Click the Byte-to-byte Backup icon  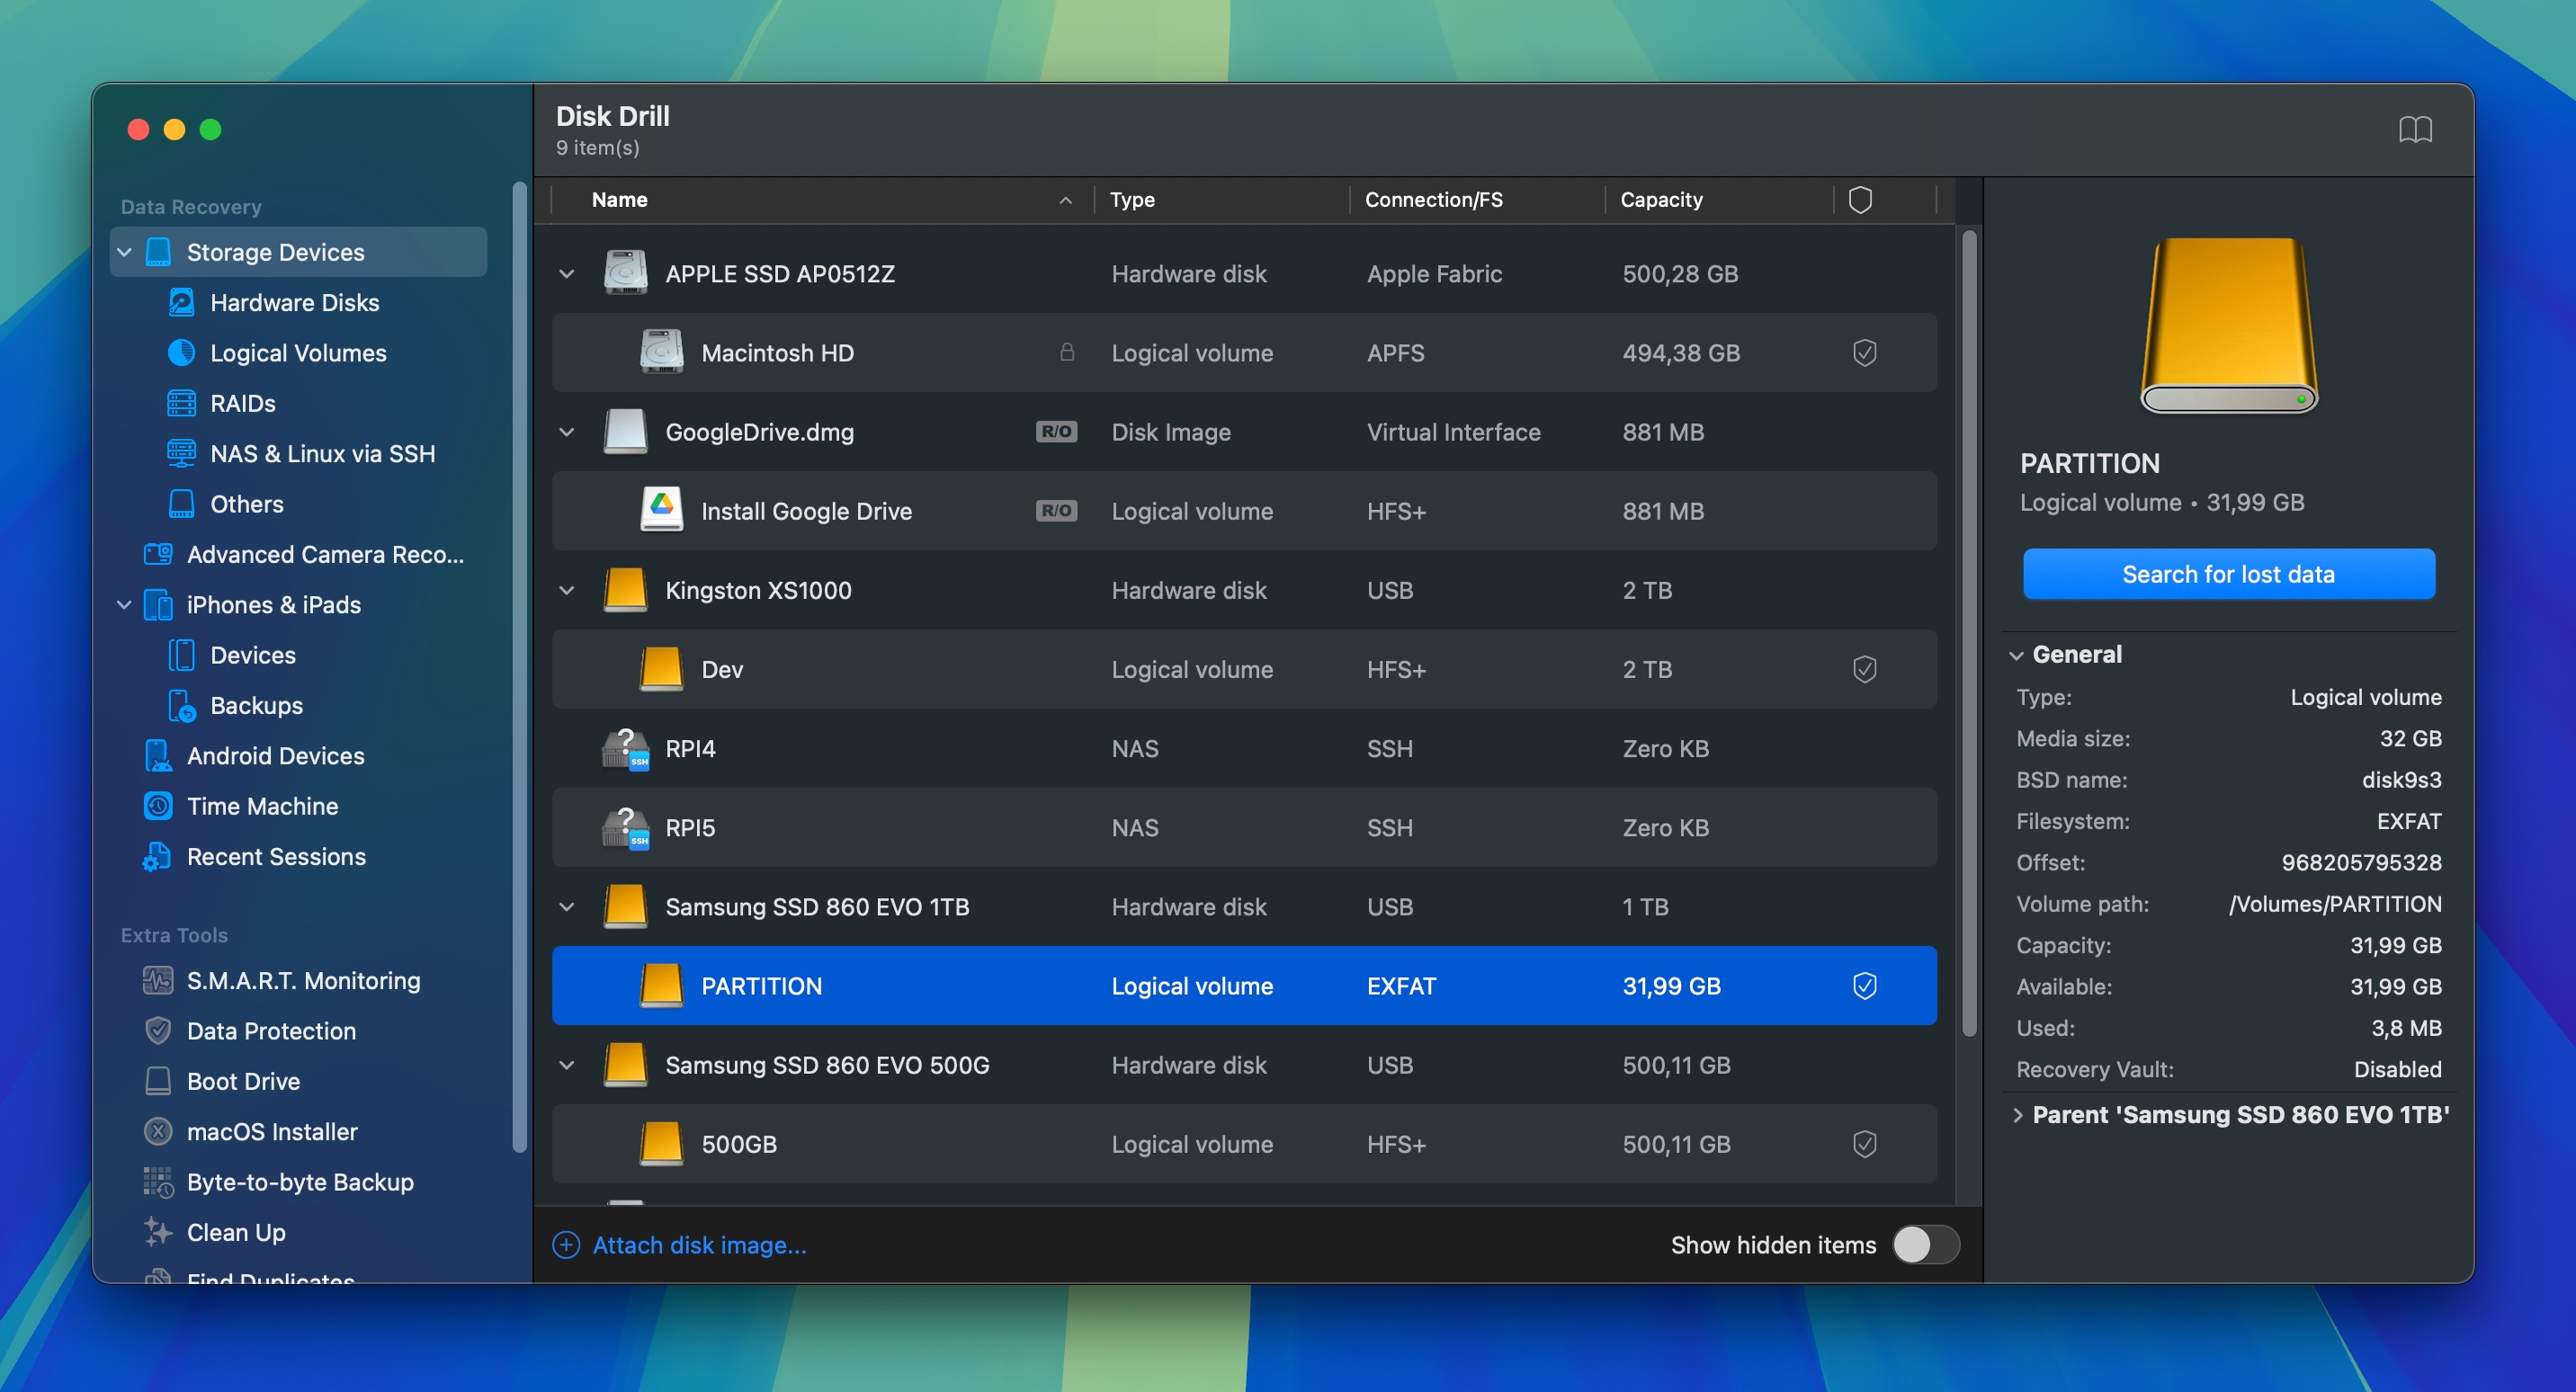(x=158, y=1182)
